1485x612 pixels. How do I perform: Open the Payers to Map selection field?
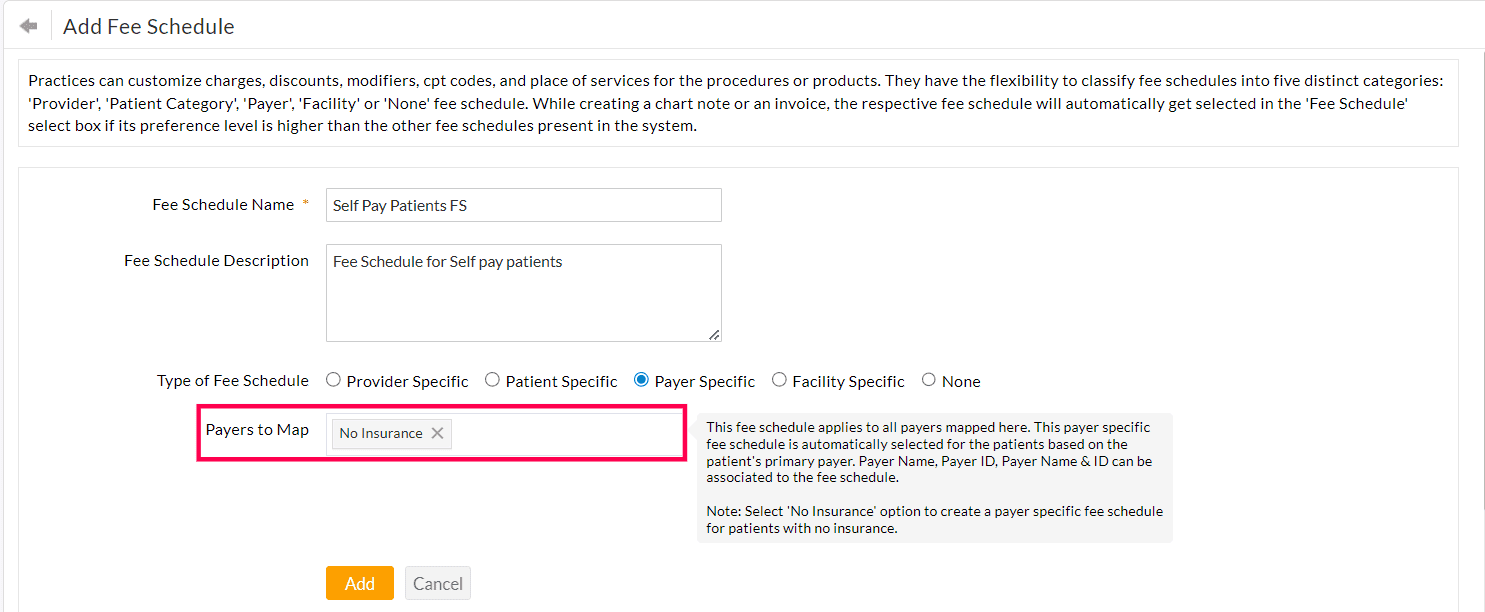pyautogui.click(x=565, y=434)
